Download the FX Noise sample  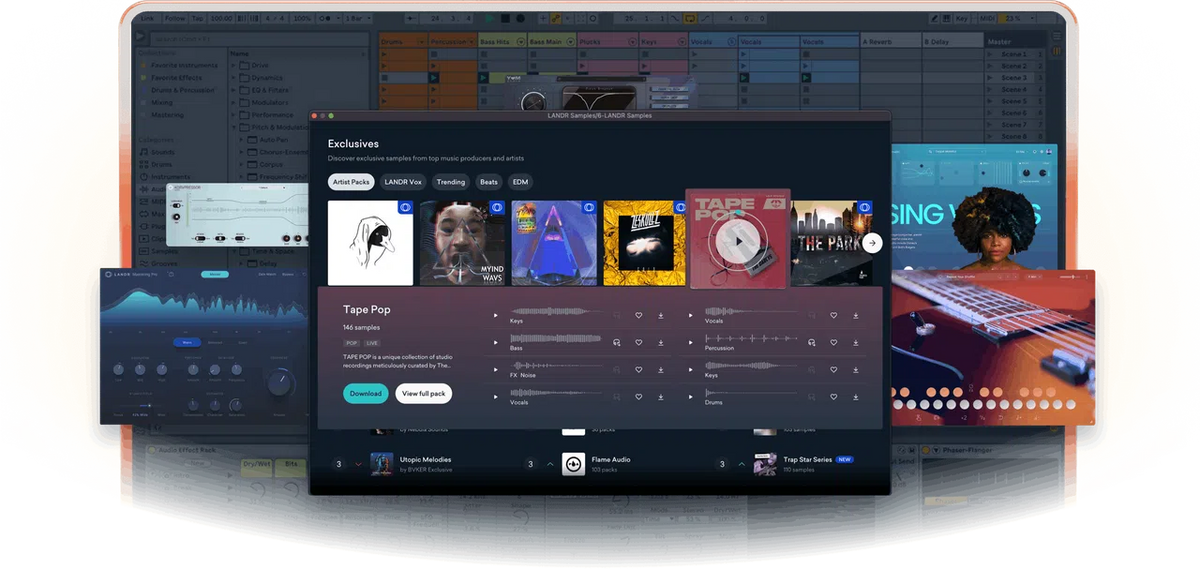(x=661, y=370)
